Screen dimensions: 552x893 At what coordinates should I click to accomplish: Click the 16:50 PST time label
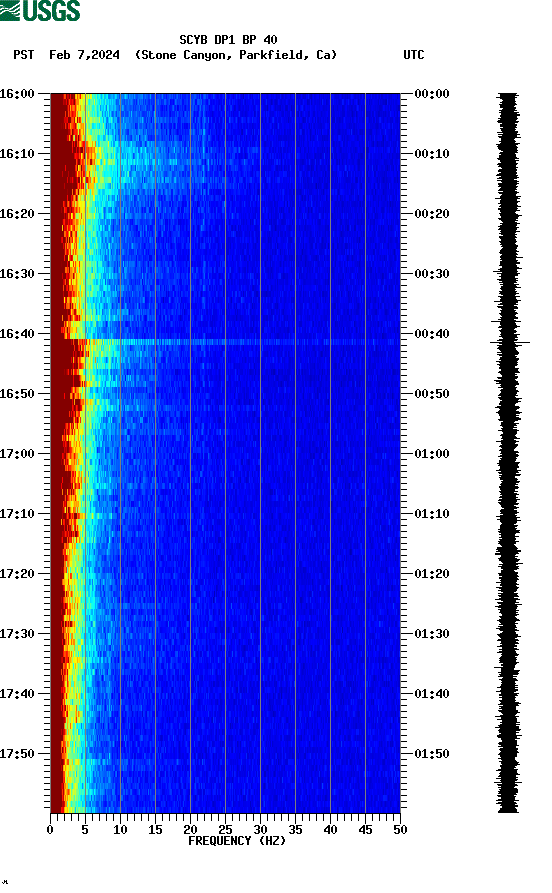[17, 394]
